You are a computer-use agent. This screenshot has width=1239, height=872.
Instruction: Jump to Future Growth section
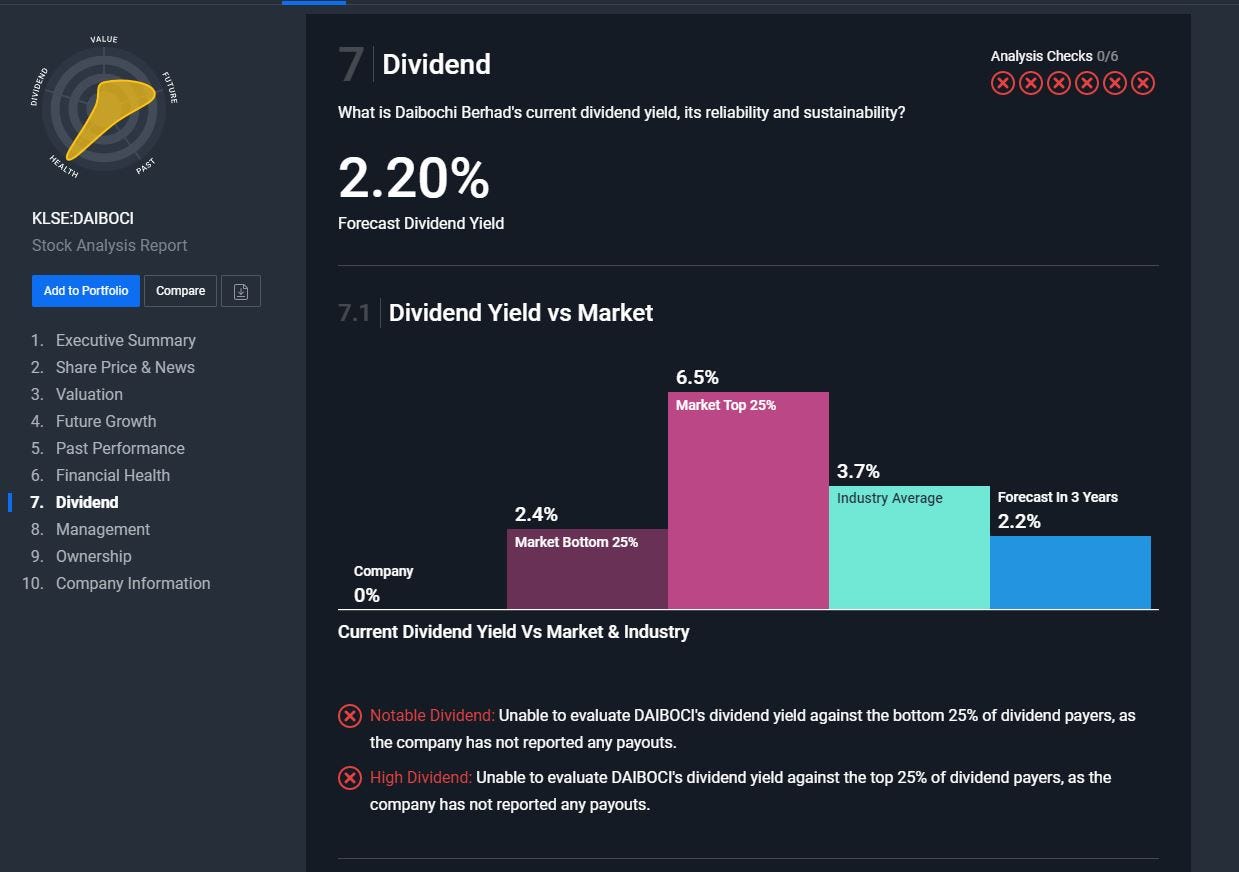pyautogui.click(x=106, y=421)
